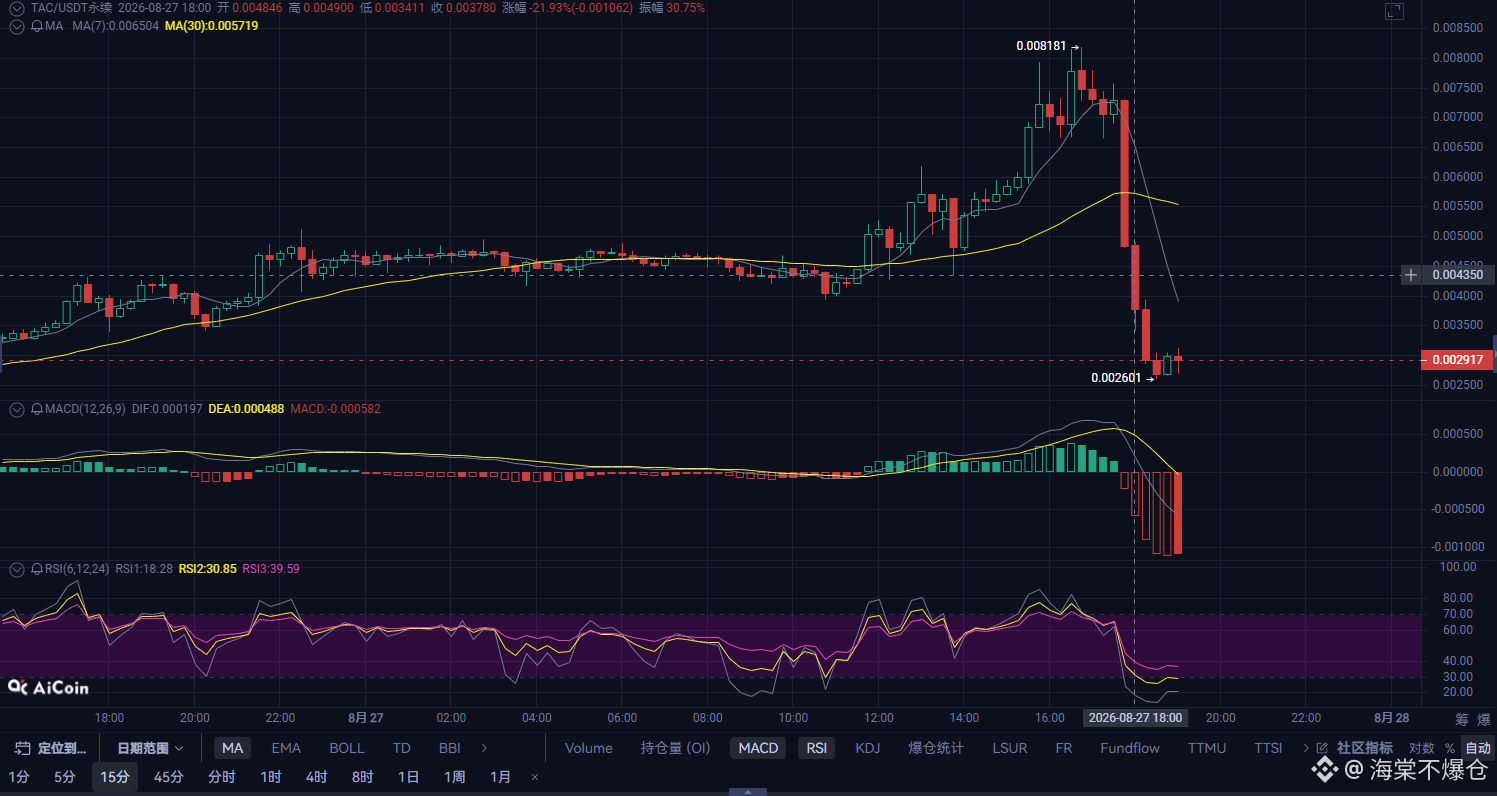Image resolution: width=1497 pixels, height=796 pixels.
Task: Click the current price label 0.002917
Action: click(x=1456, y=360)
